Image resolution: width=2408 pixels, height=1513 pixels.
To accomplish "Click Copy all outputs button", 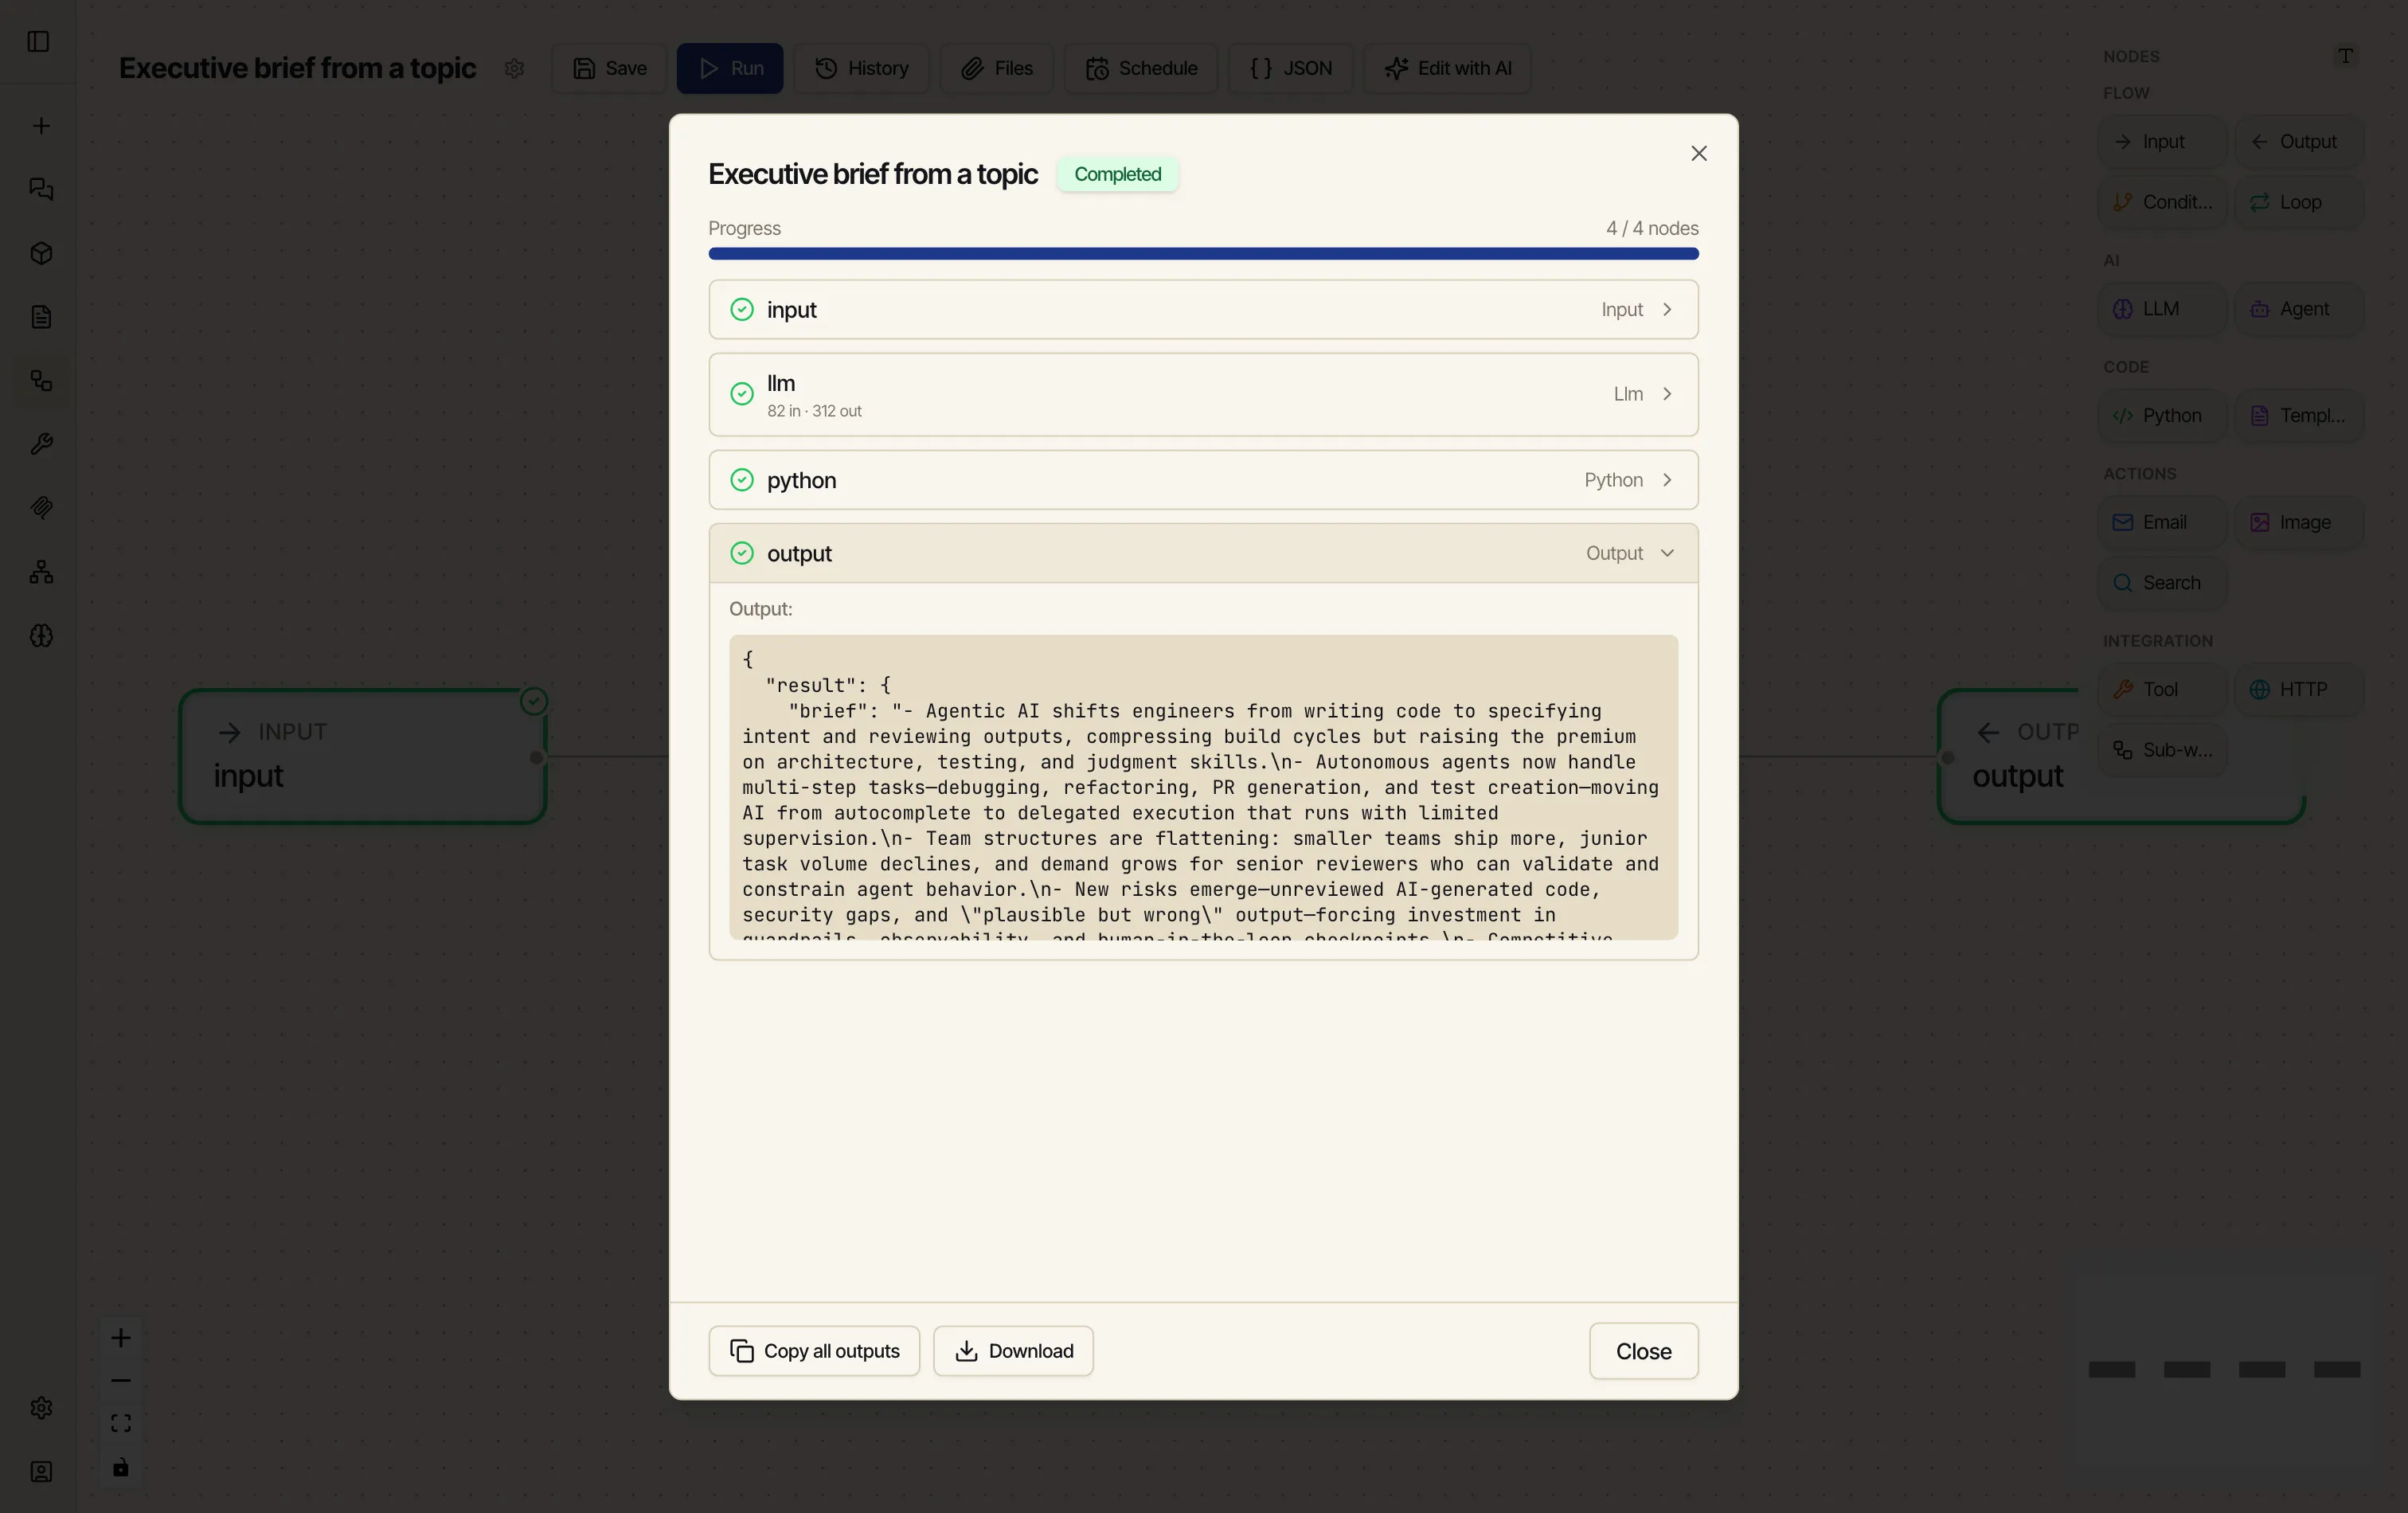I will click(x=814, y=1351).
